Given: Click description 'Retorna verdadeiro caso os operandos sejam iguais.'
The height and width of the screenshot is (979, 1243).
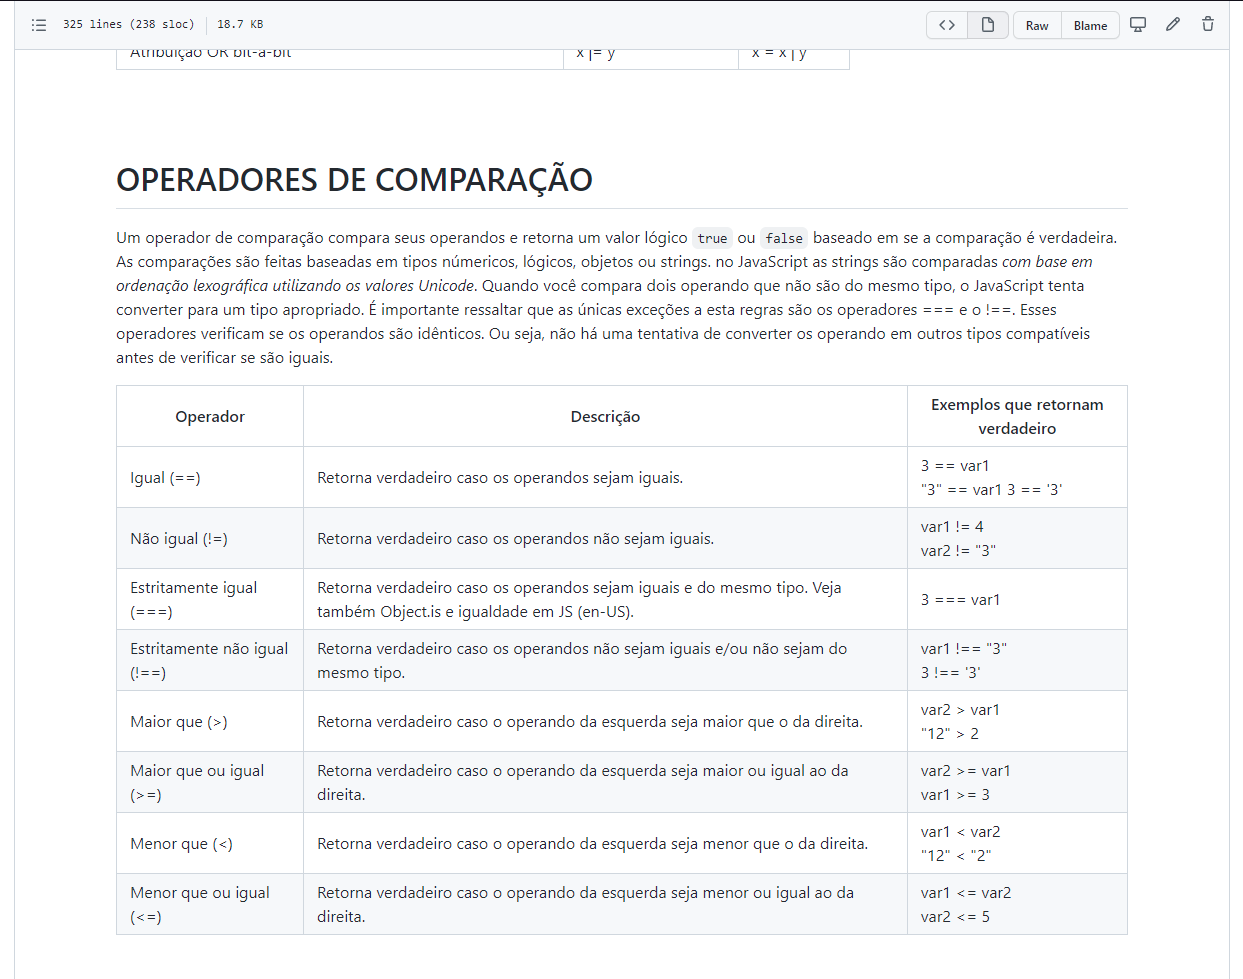Looking at the screenshot, I should tap(500, 478).
